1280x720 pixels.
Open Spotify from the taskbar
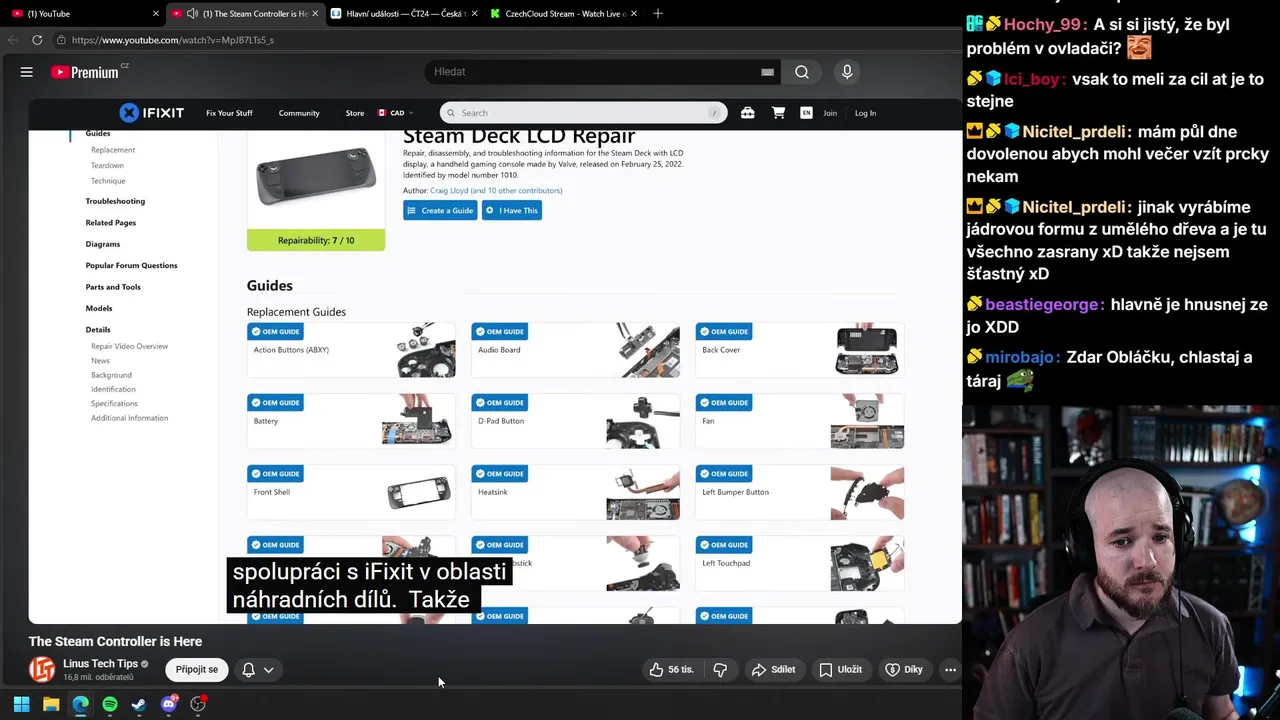pos(110,704)
